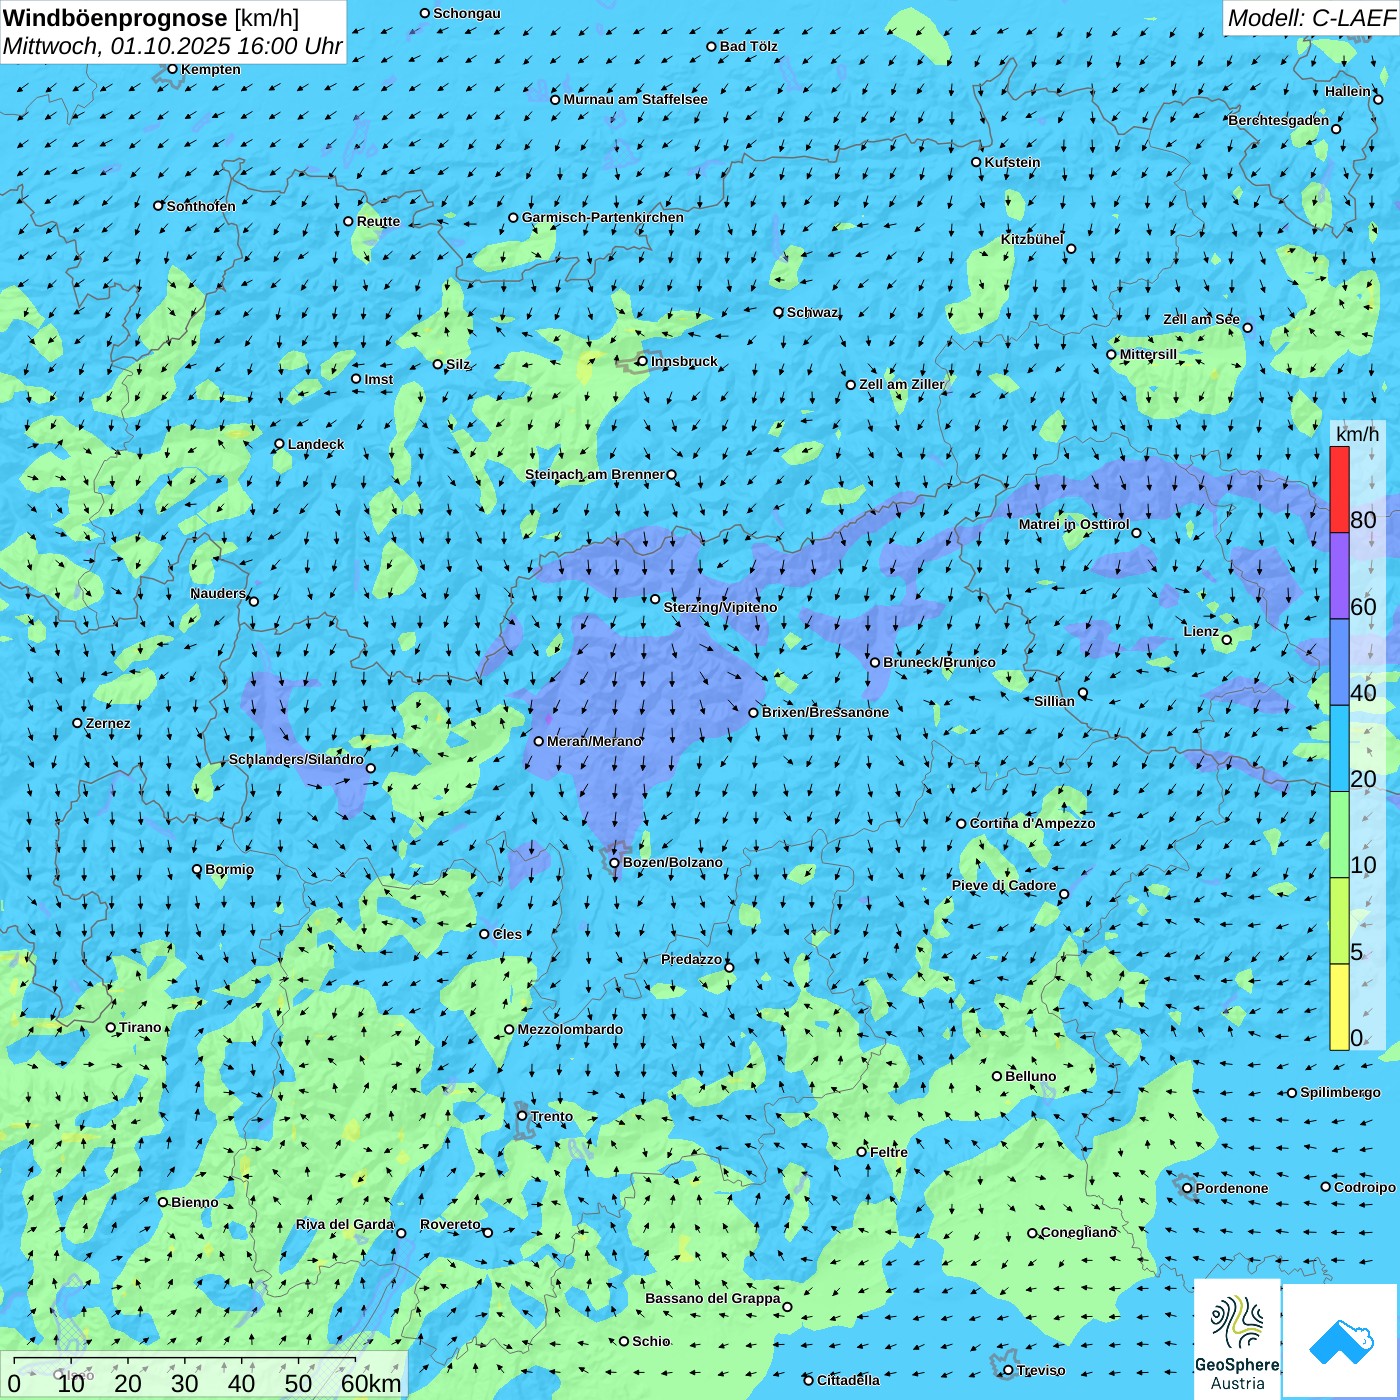Click the 'Zell am Ziller' label
Image resolution: width=1400 pixels, height=1400 pixels.
(902, 384)
